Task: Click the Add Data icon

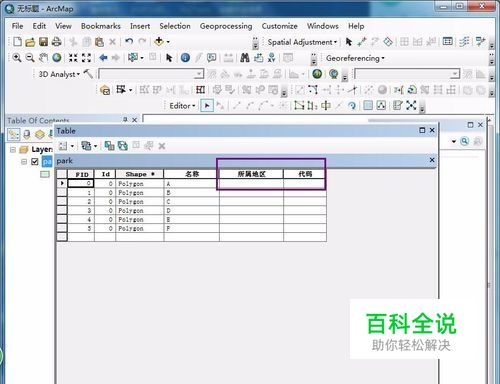Action: coord(159,41)
